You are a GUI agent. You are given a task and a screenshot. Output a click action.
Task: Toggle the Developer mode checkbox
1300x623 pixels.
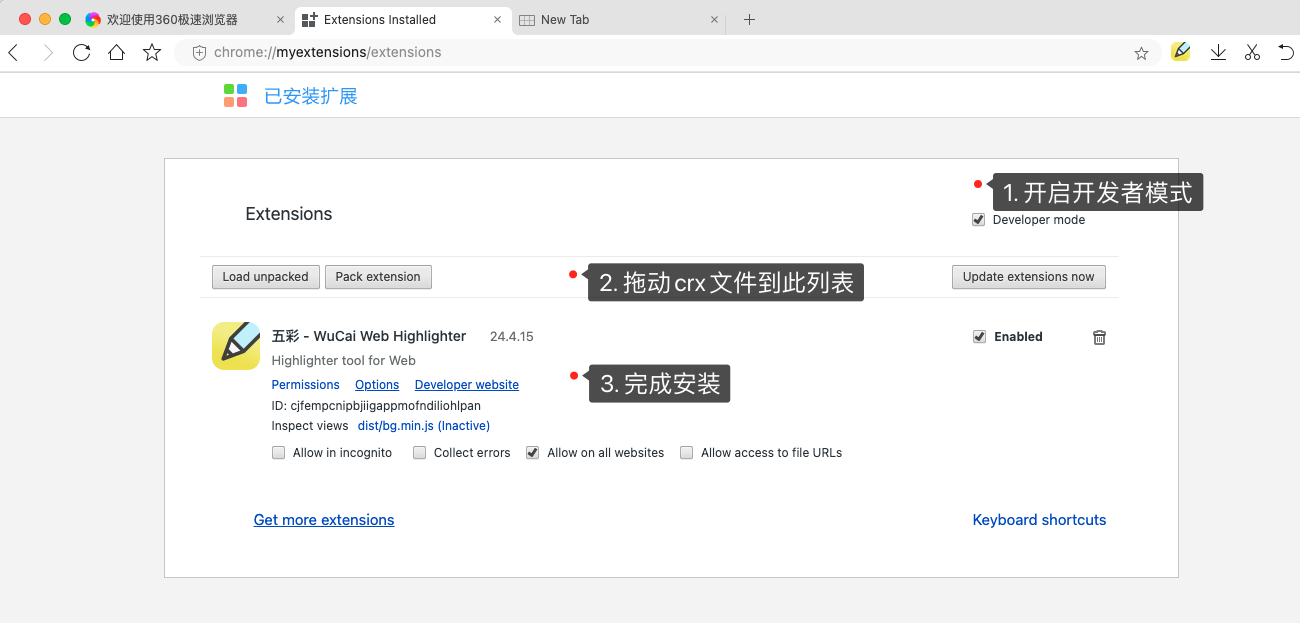pyautogui.click(x=979, y=220)
